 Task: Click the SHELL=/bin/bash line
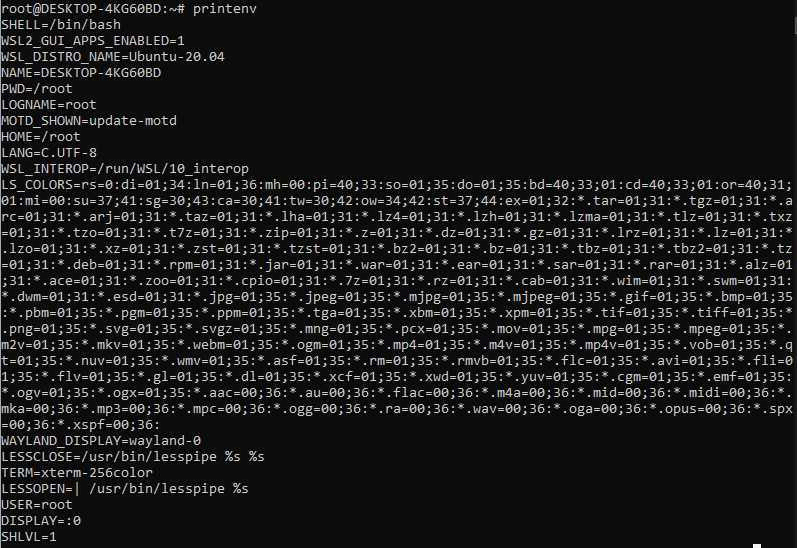point(61,25)
